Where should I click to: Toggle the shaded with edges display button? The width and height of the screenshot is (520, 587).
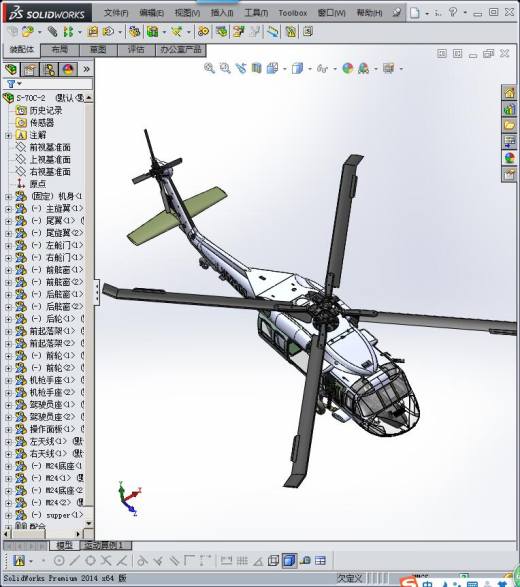tap(289, 561)
